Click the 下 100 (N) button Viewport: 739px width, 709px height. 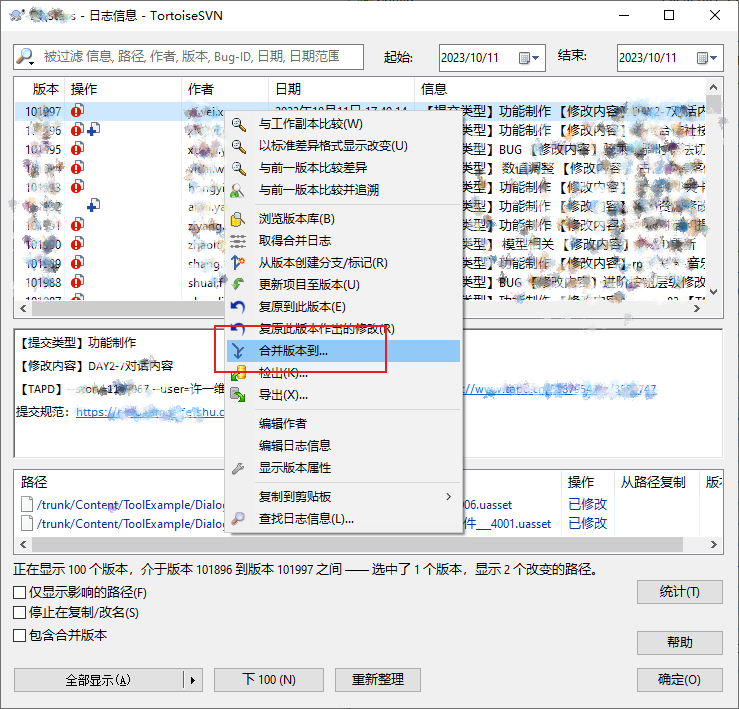[269, 680]
